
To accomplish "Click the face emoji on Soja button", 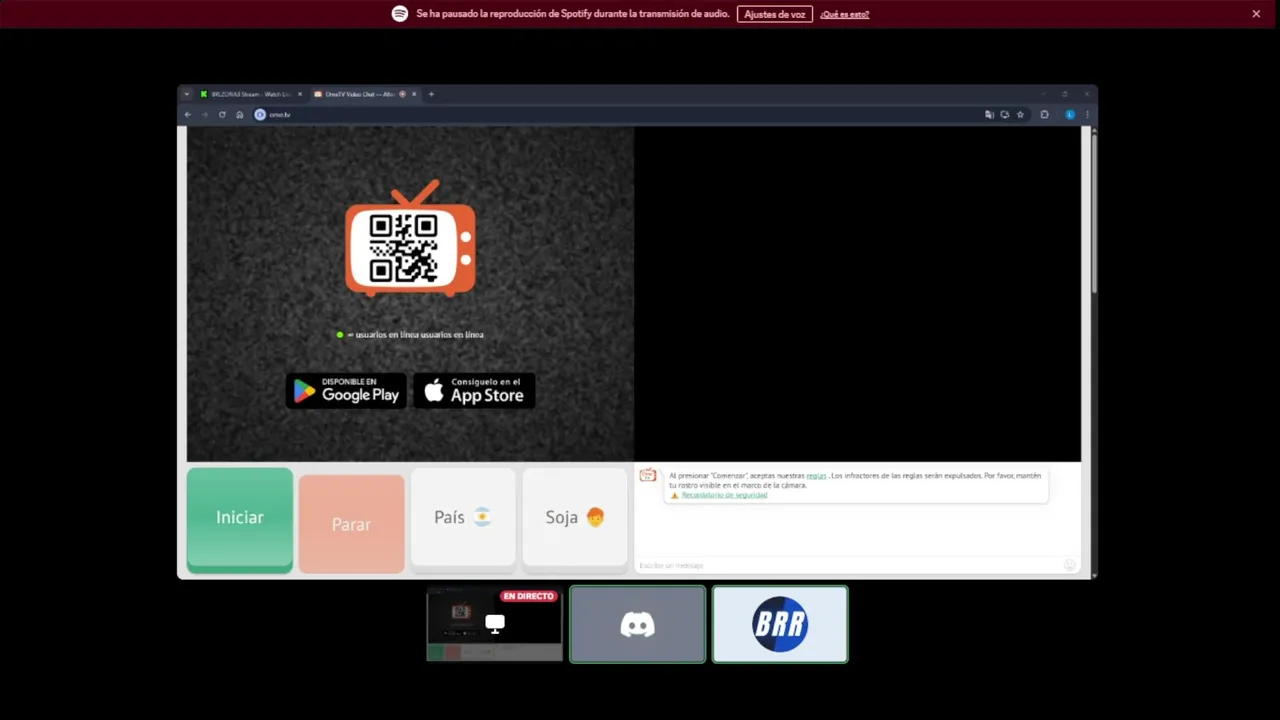I will [595, 517].
